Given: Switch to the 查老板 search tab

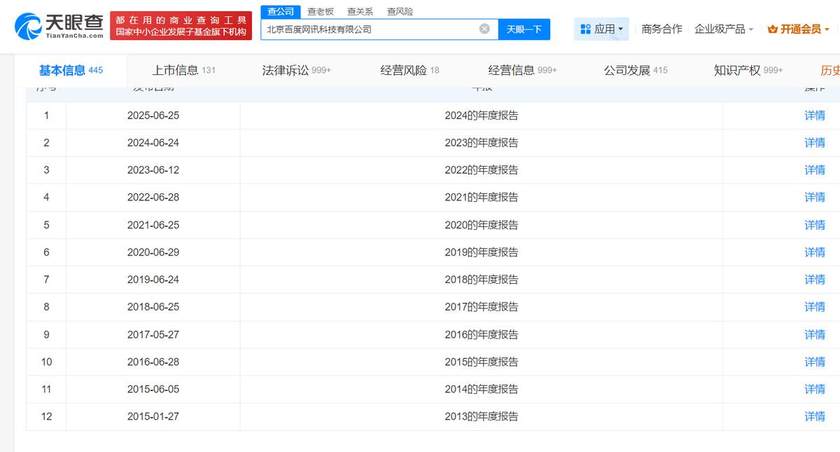Looking at the screenshot, I should 320,11.
